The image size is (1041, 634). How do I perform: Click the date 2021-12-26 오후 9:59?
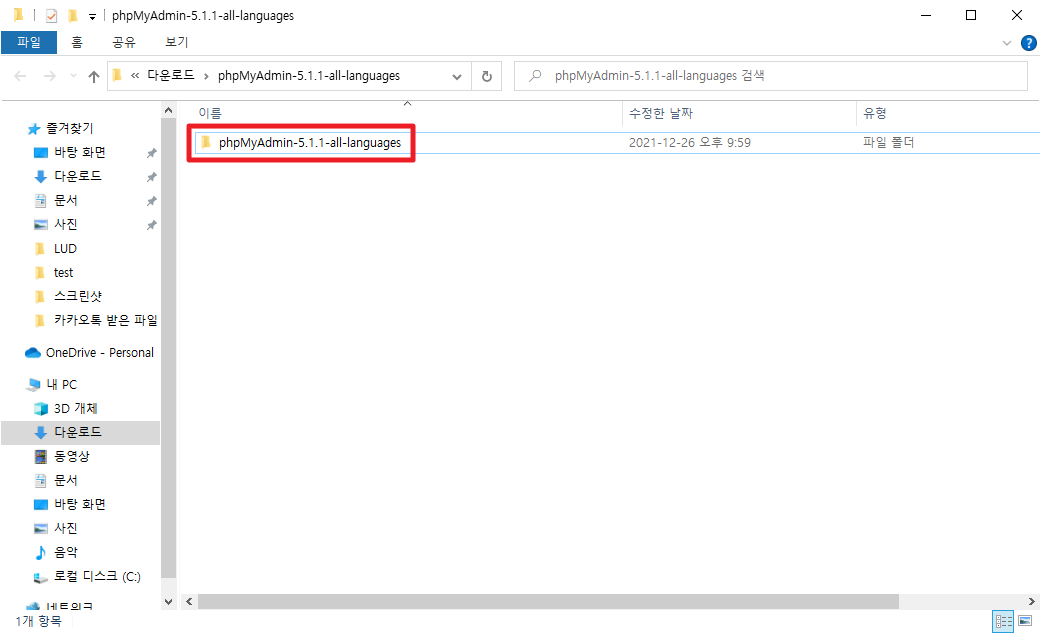coord(690,143)
